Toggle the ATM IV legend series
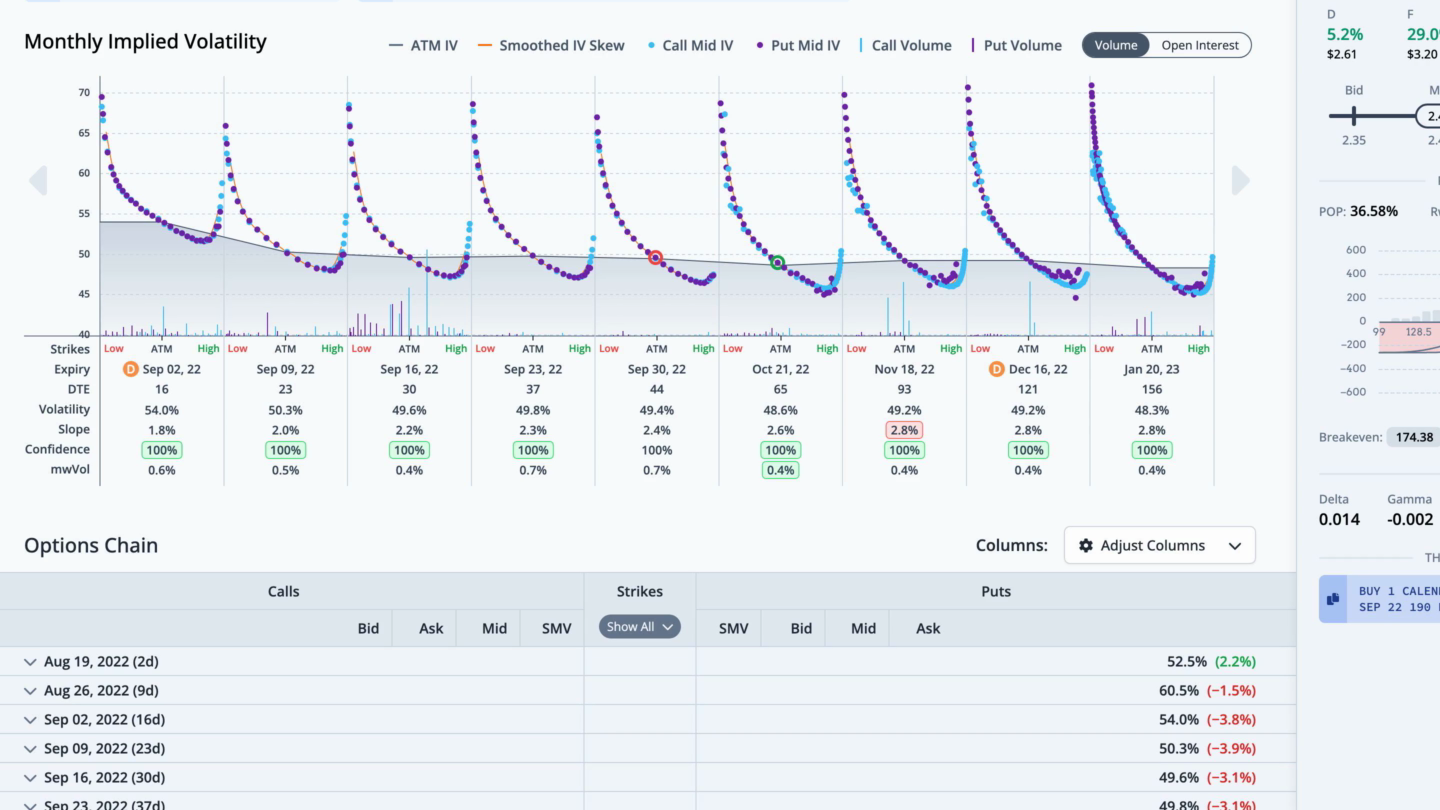Screen dimensions: 1440x810 pos(423,45)
